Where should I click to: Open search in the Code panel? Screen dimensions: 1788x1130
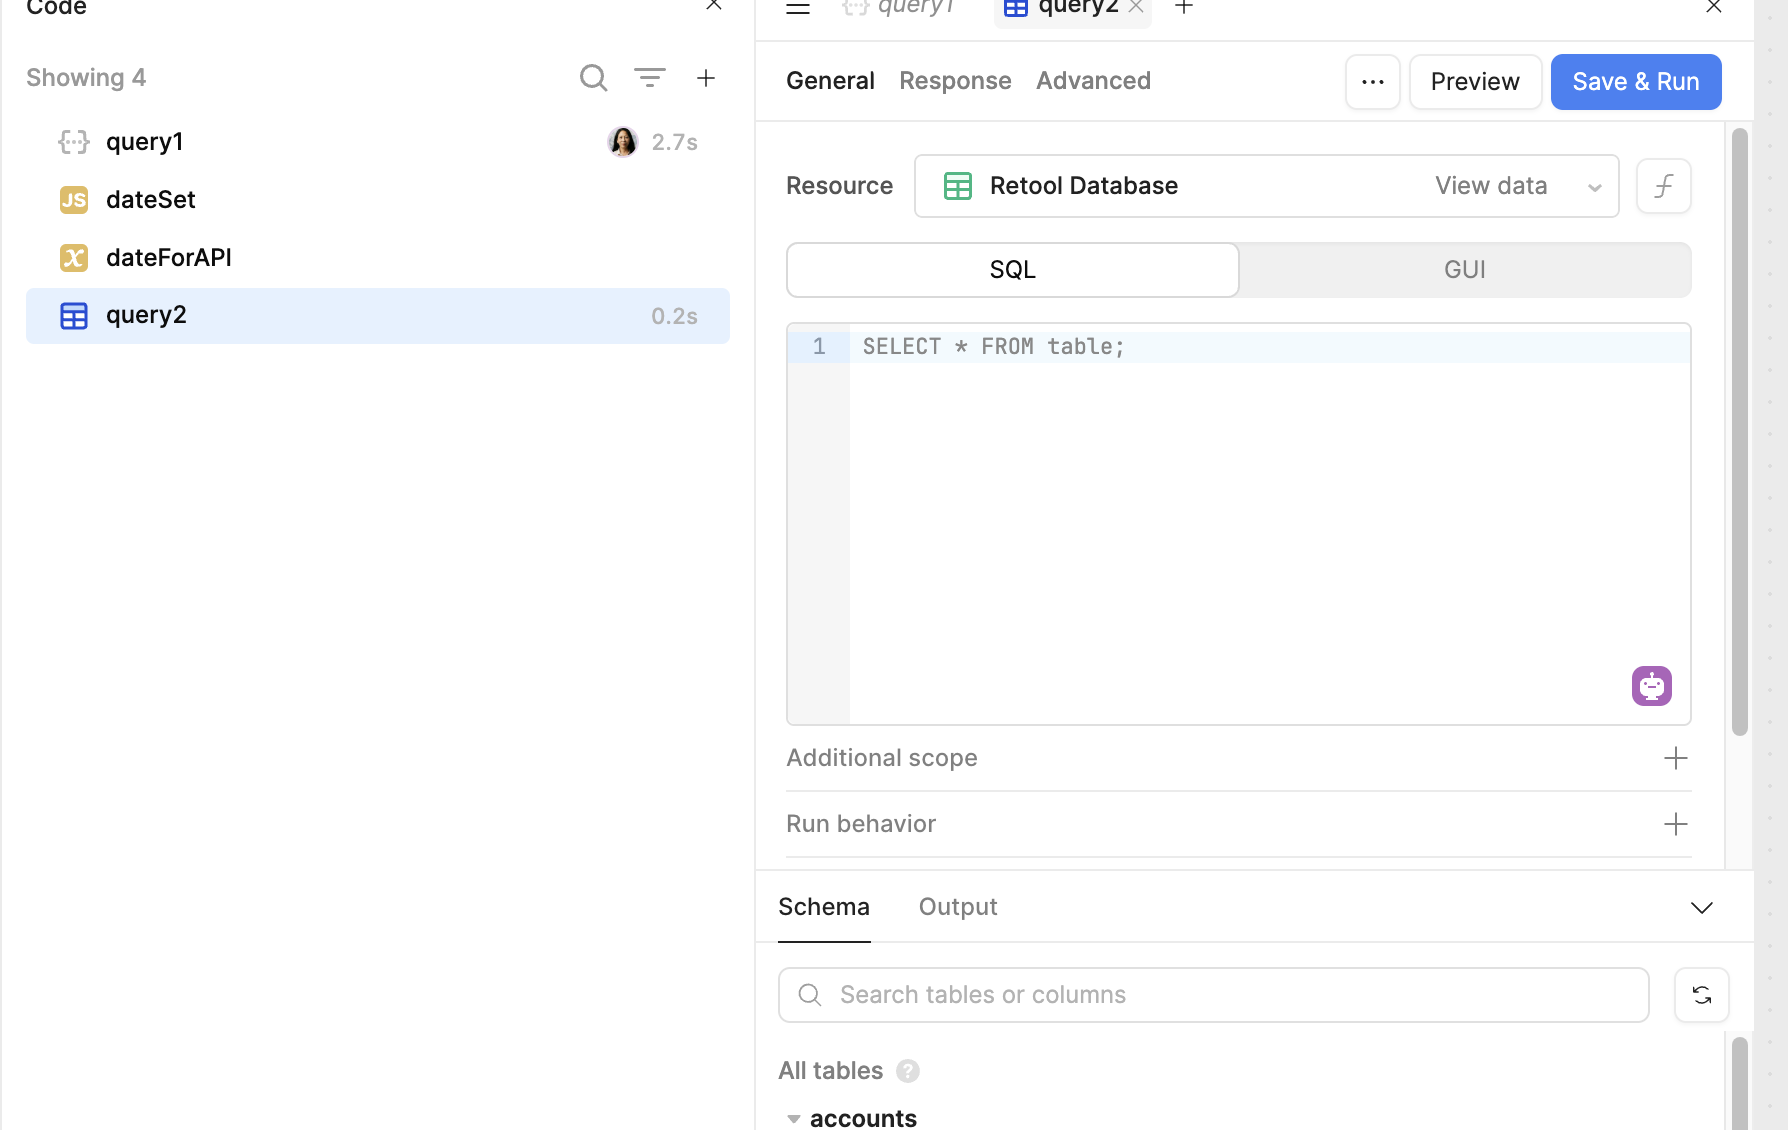[x=593, y=78]
